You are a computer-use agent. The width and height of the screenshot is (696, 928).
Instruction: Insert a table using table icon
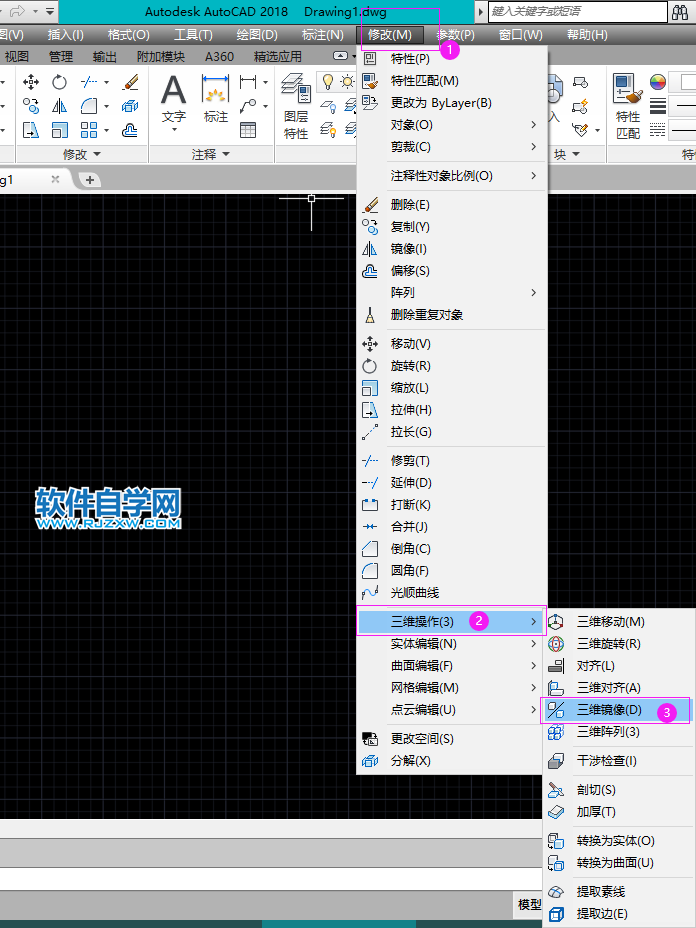[x=248, y=130]
